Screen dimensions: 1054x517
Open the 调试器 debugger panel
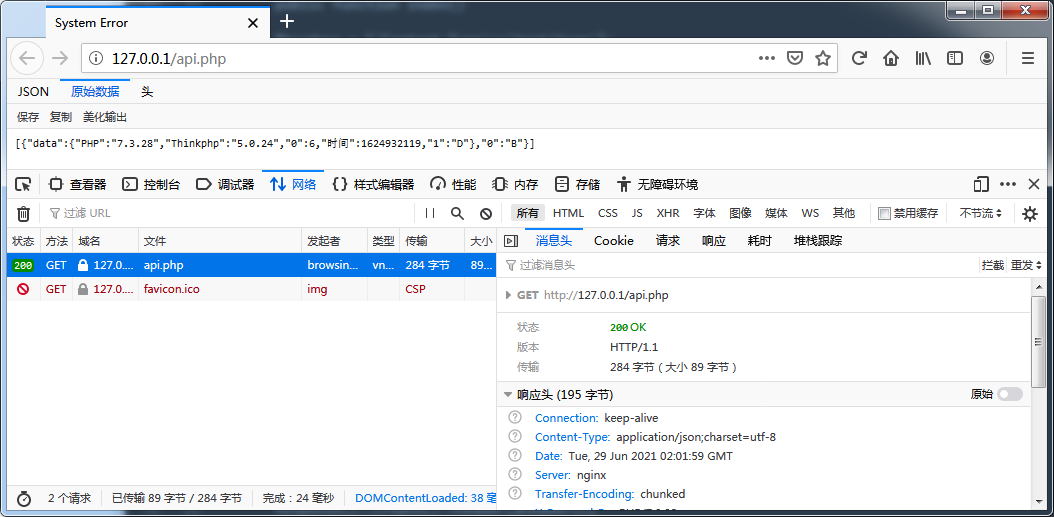(225, 184)
